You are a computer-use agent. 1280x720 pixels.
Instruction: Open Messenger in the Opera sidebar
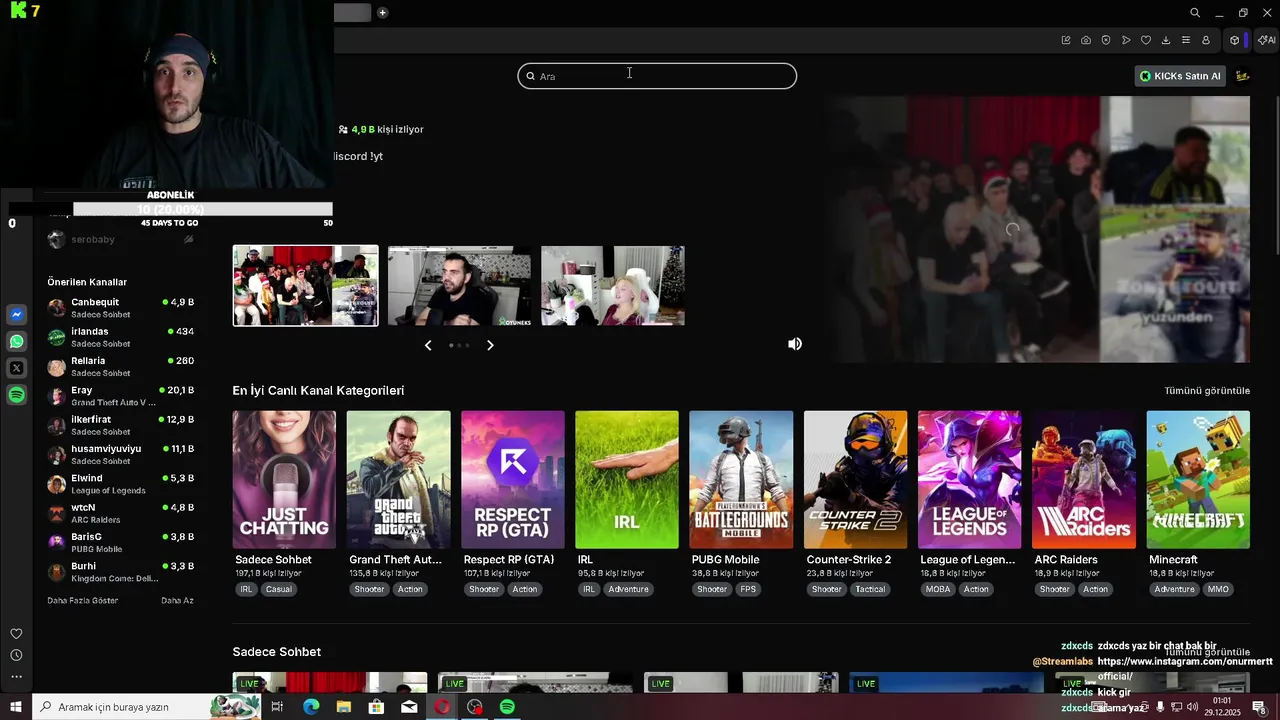pyautogui.click(x=16, y=314)
